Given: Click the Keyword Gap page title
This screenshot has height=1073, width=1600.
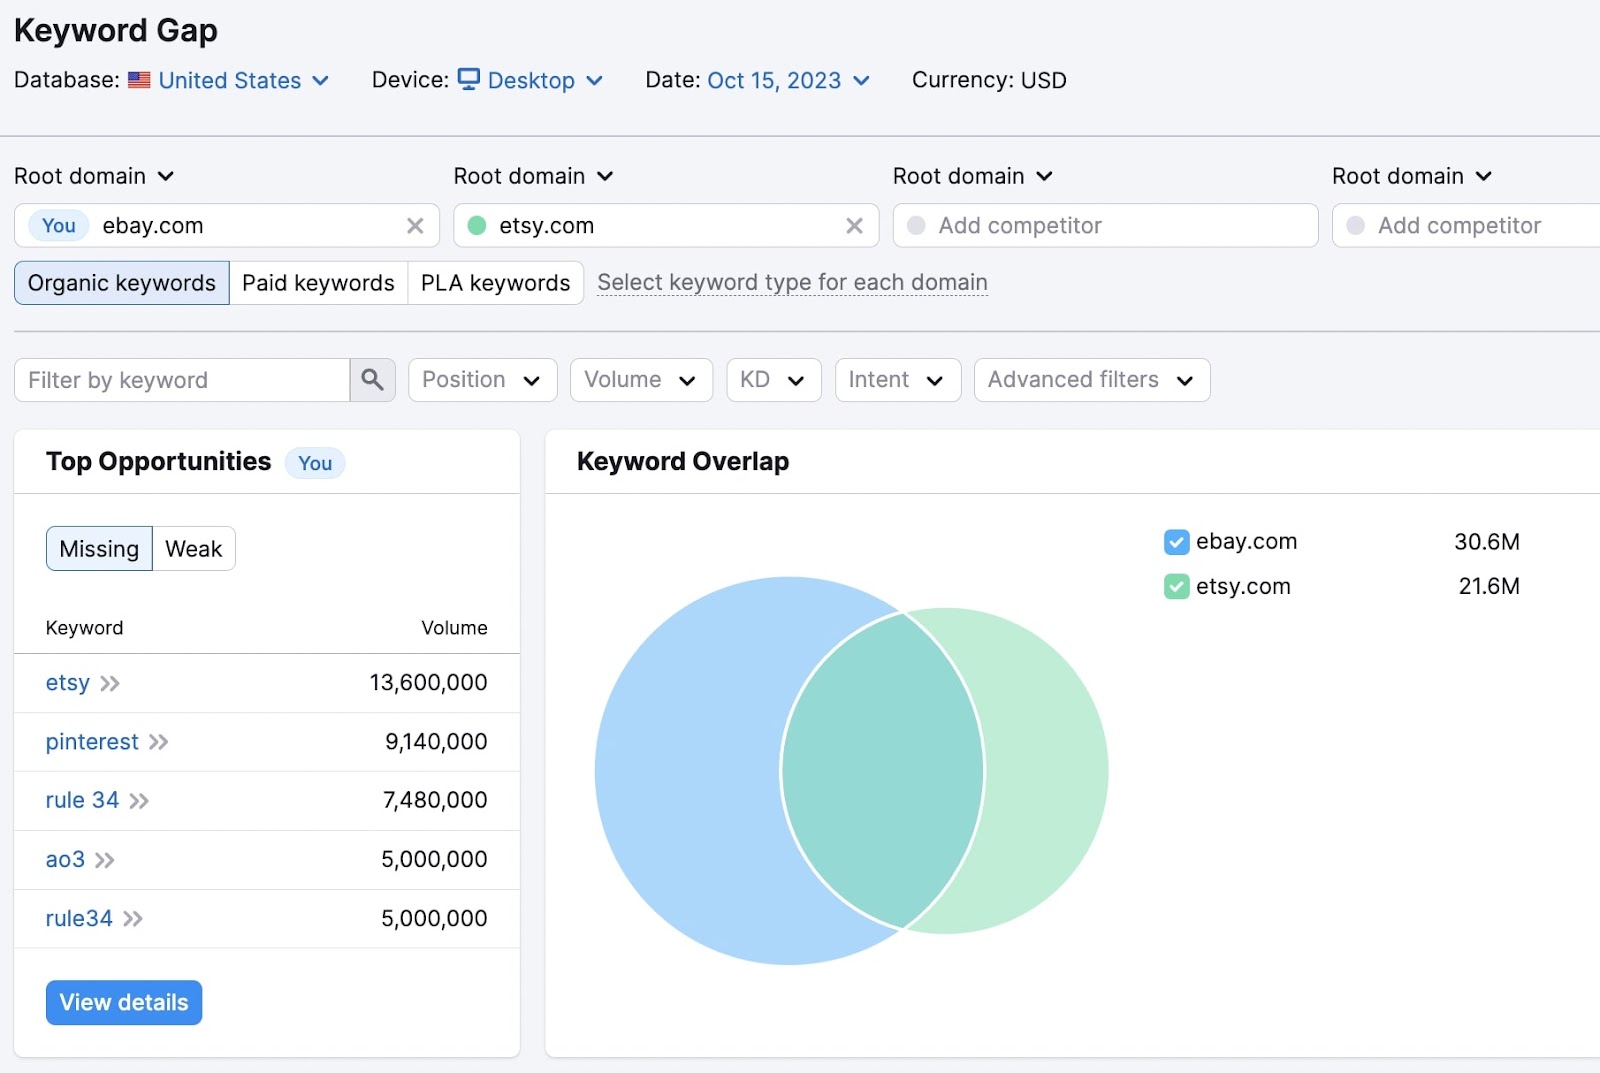Looking at the screenshot, I should click(116, 31).
